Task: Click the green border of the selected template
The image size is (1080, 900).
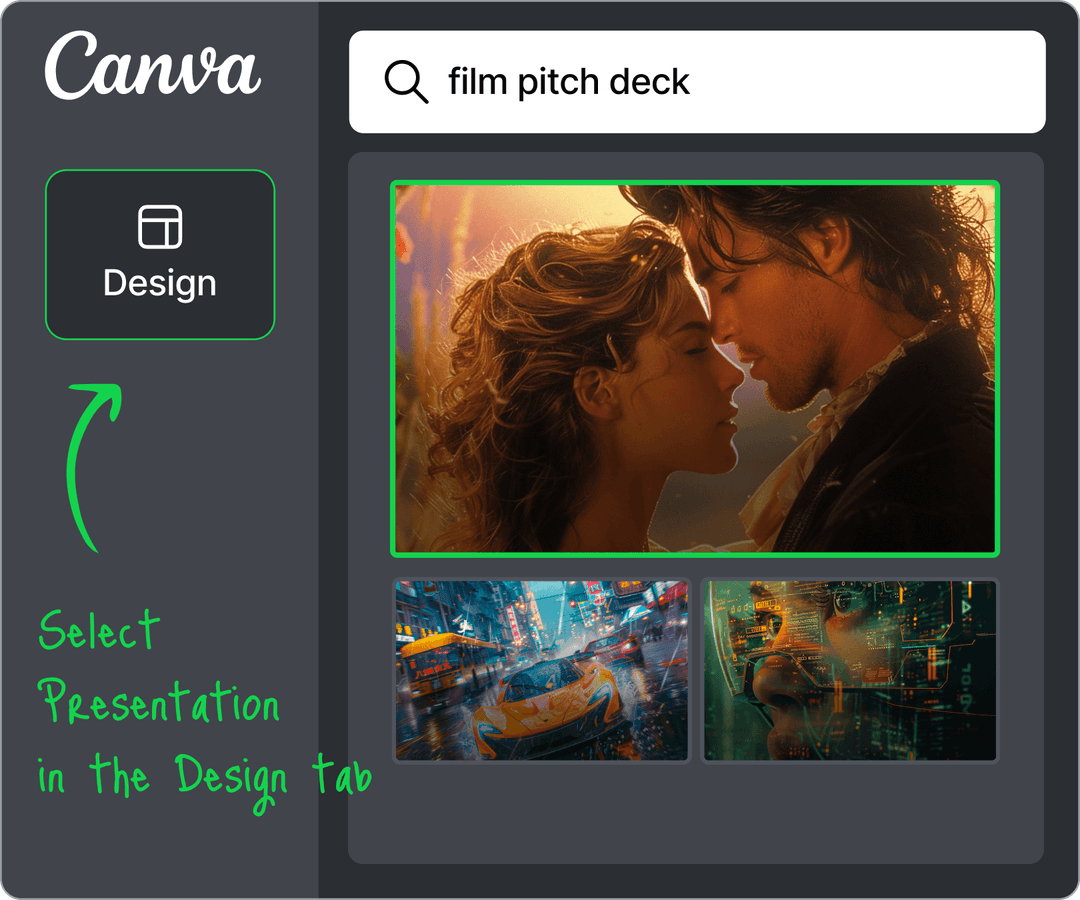Action: click(x=695, y=182)
